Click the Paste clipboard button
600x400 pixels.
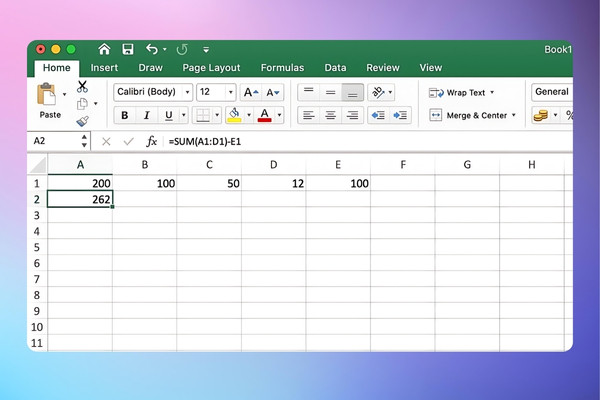(47, 100)
